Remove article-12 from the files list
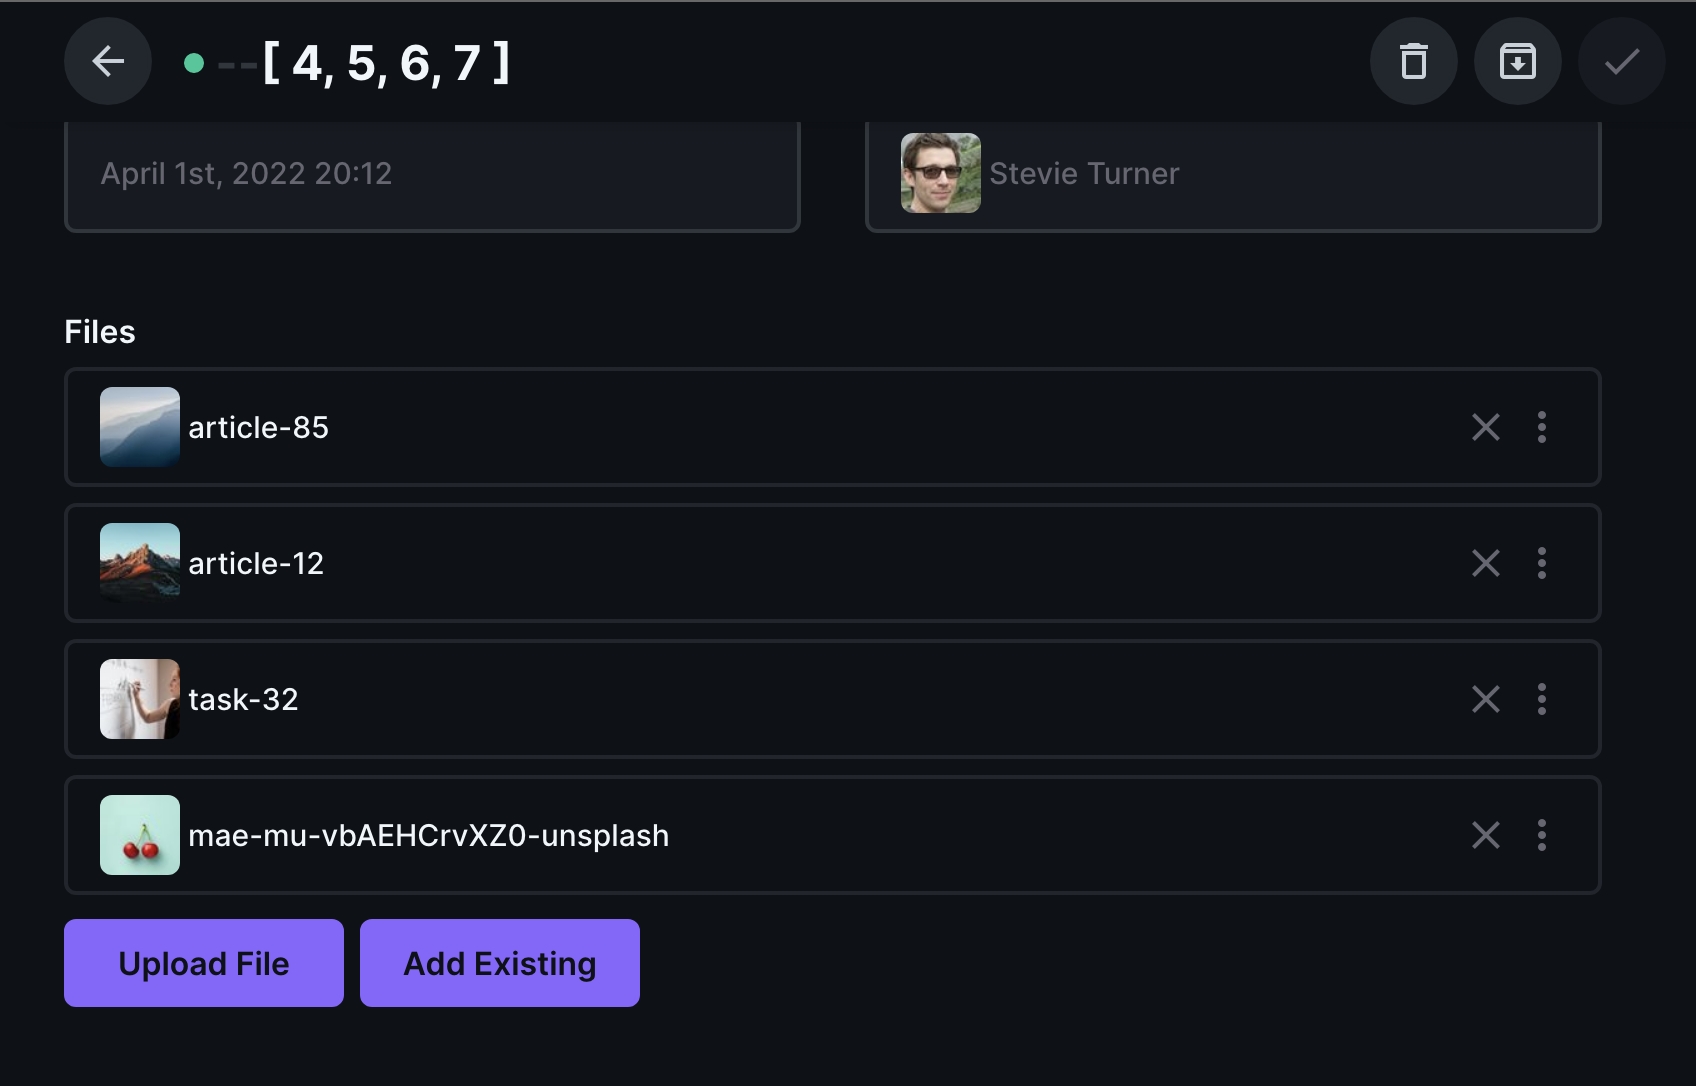Viewport: 1696px width, 1086px height. (x=1486, y=563)
